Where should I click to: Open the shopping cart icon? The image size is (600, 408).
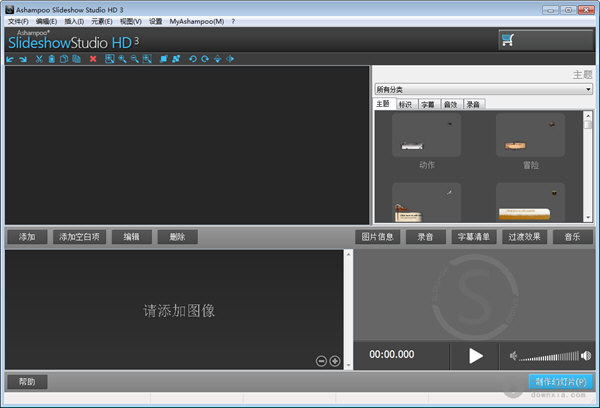pyautogui.click(x=508, y=40)
